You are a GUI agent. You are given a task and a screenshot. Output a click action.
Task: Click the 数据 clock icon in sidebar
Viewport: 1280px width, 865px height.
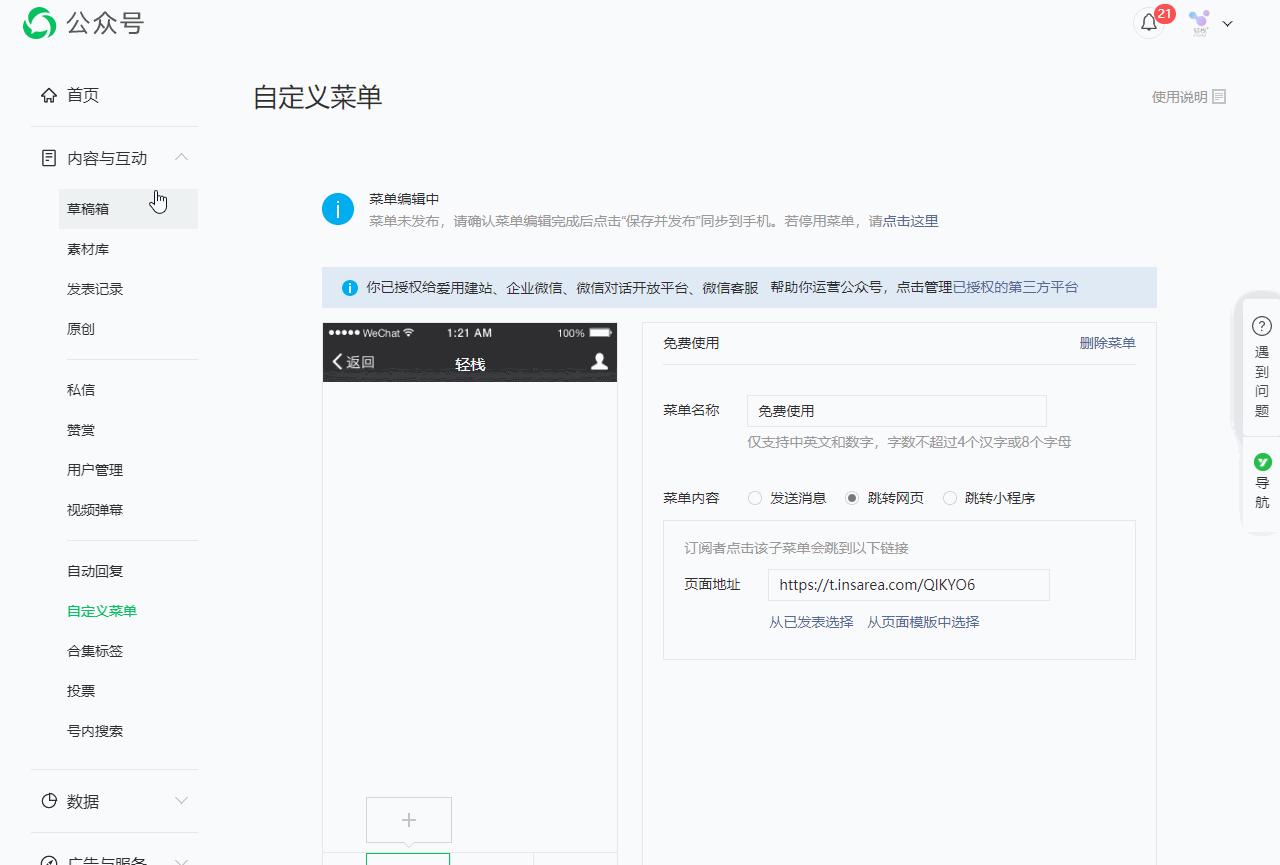tap(48, 801)
